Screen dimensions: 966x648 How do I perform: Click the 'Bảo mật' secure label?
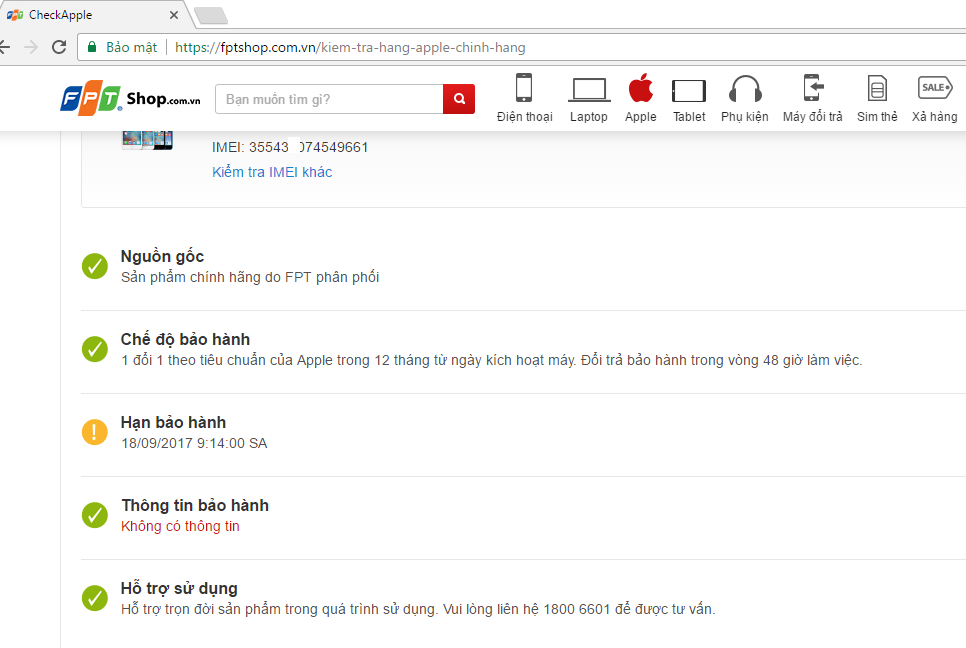[x=131, y=47]
